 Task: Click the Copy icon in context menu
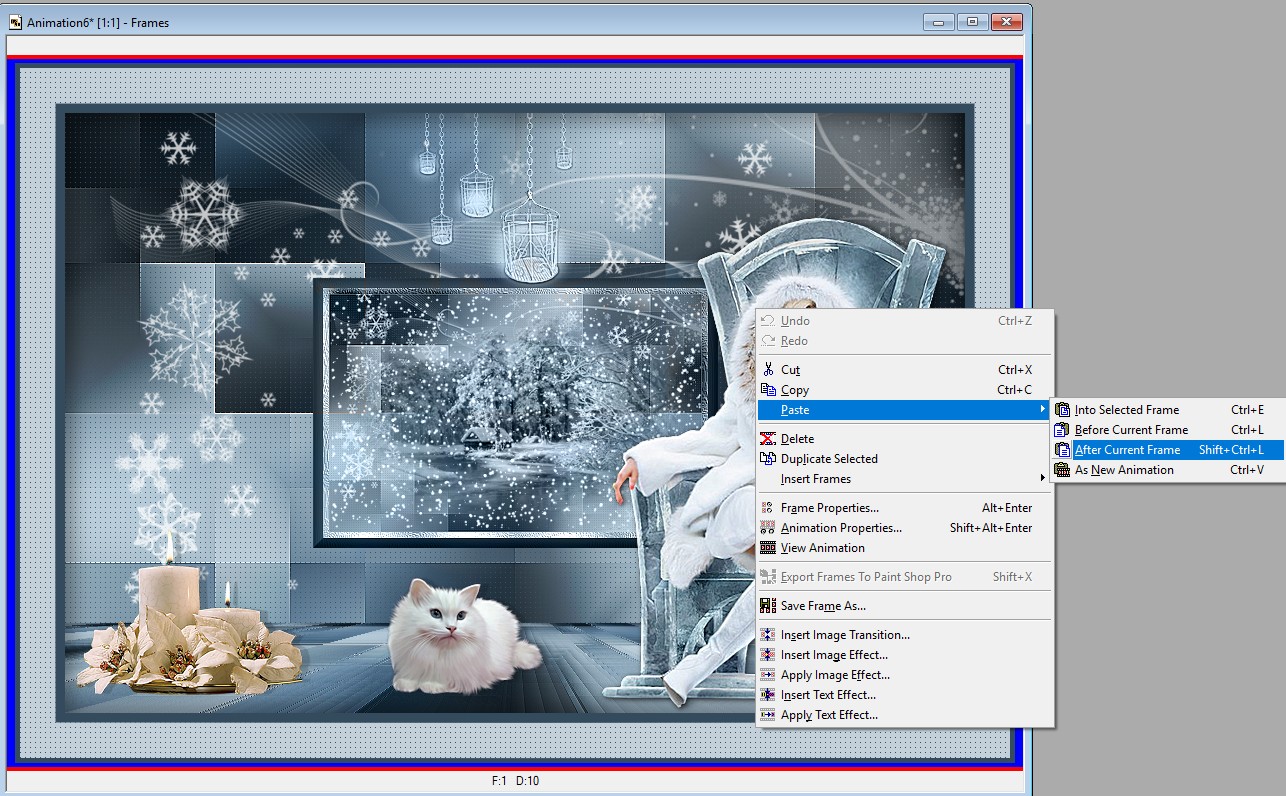pyautogui.click(x=768, y=390)
